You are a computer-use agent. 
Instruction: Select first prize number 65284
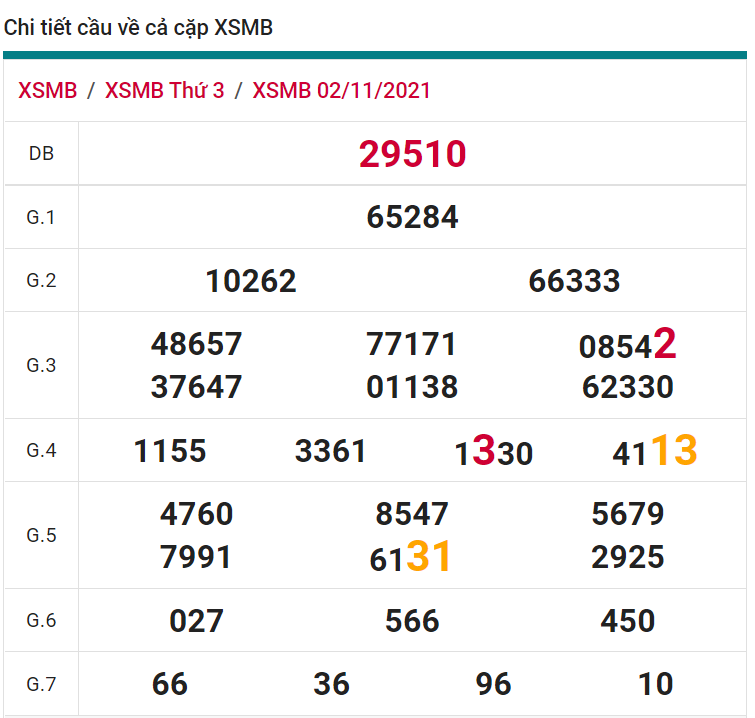click(x=412, y=217)
